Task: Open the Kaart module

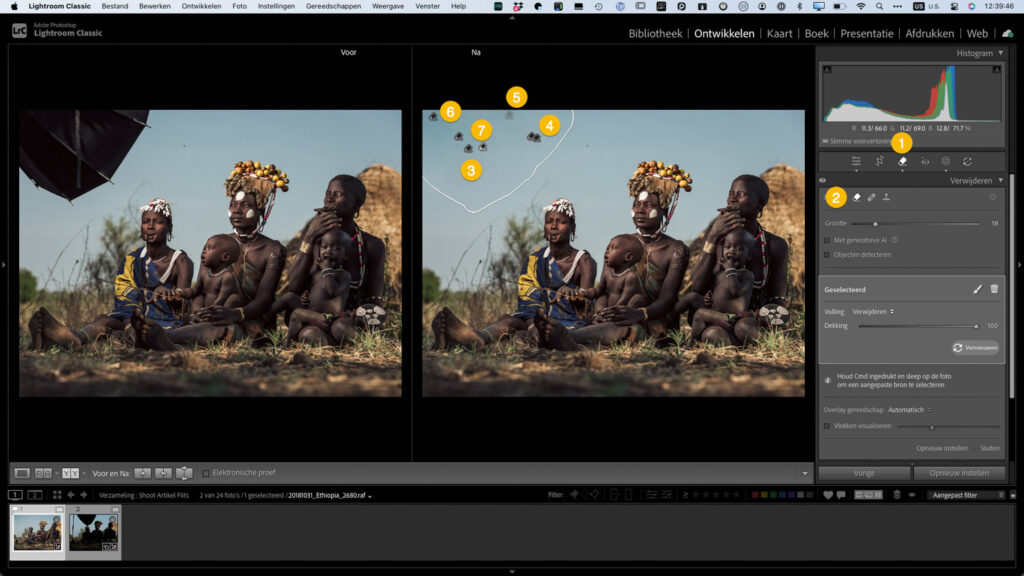Action: click(779, 33)
